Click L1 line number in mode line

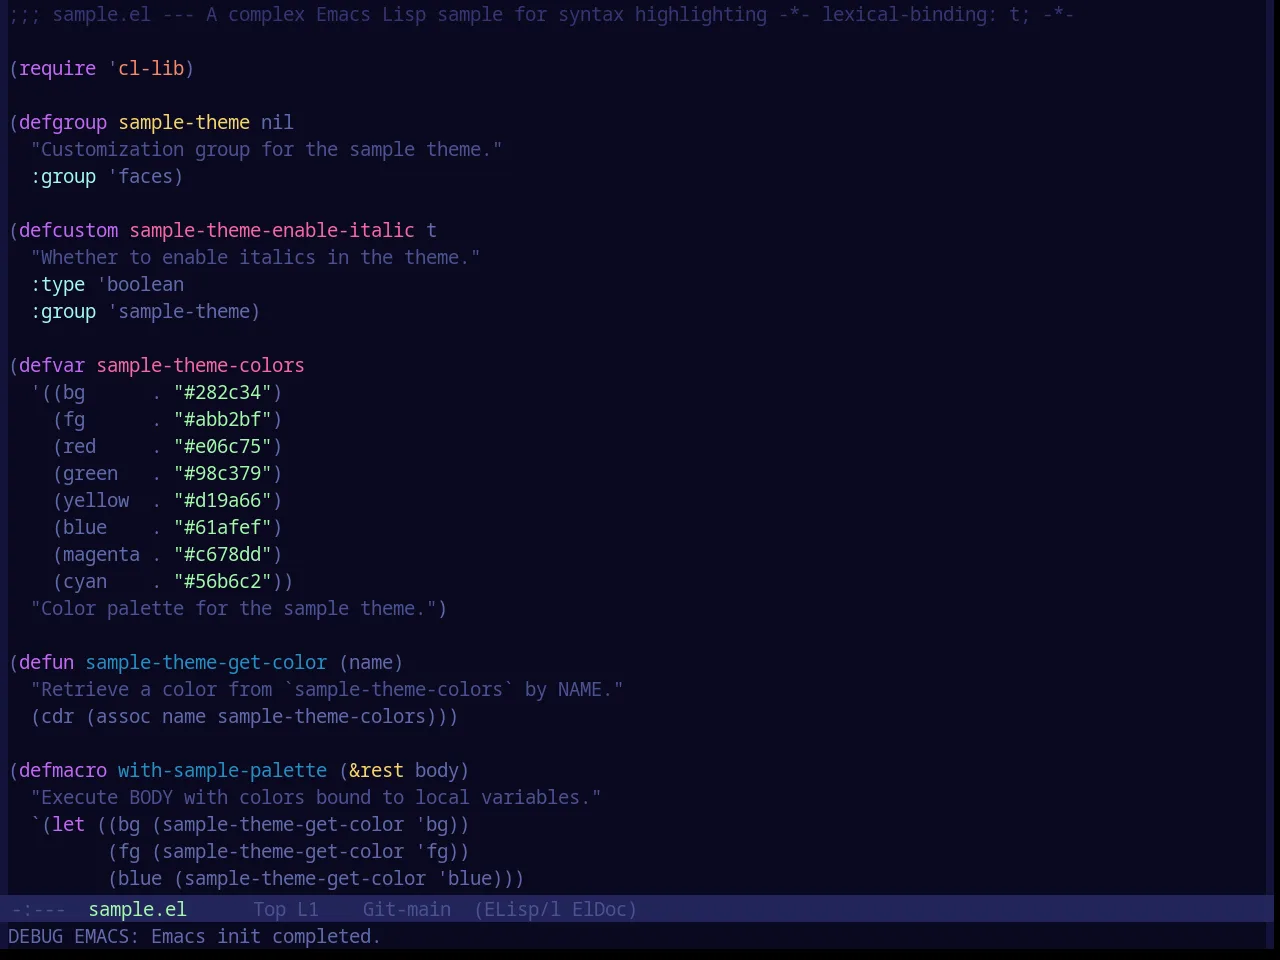coord(307,909)
